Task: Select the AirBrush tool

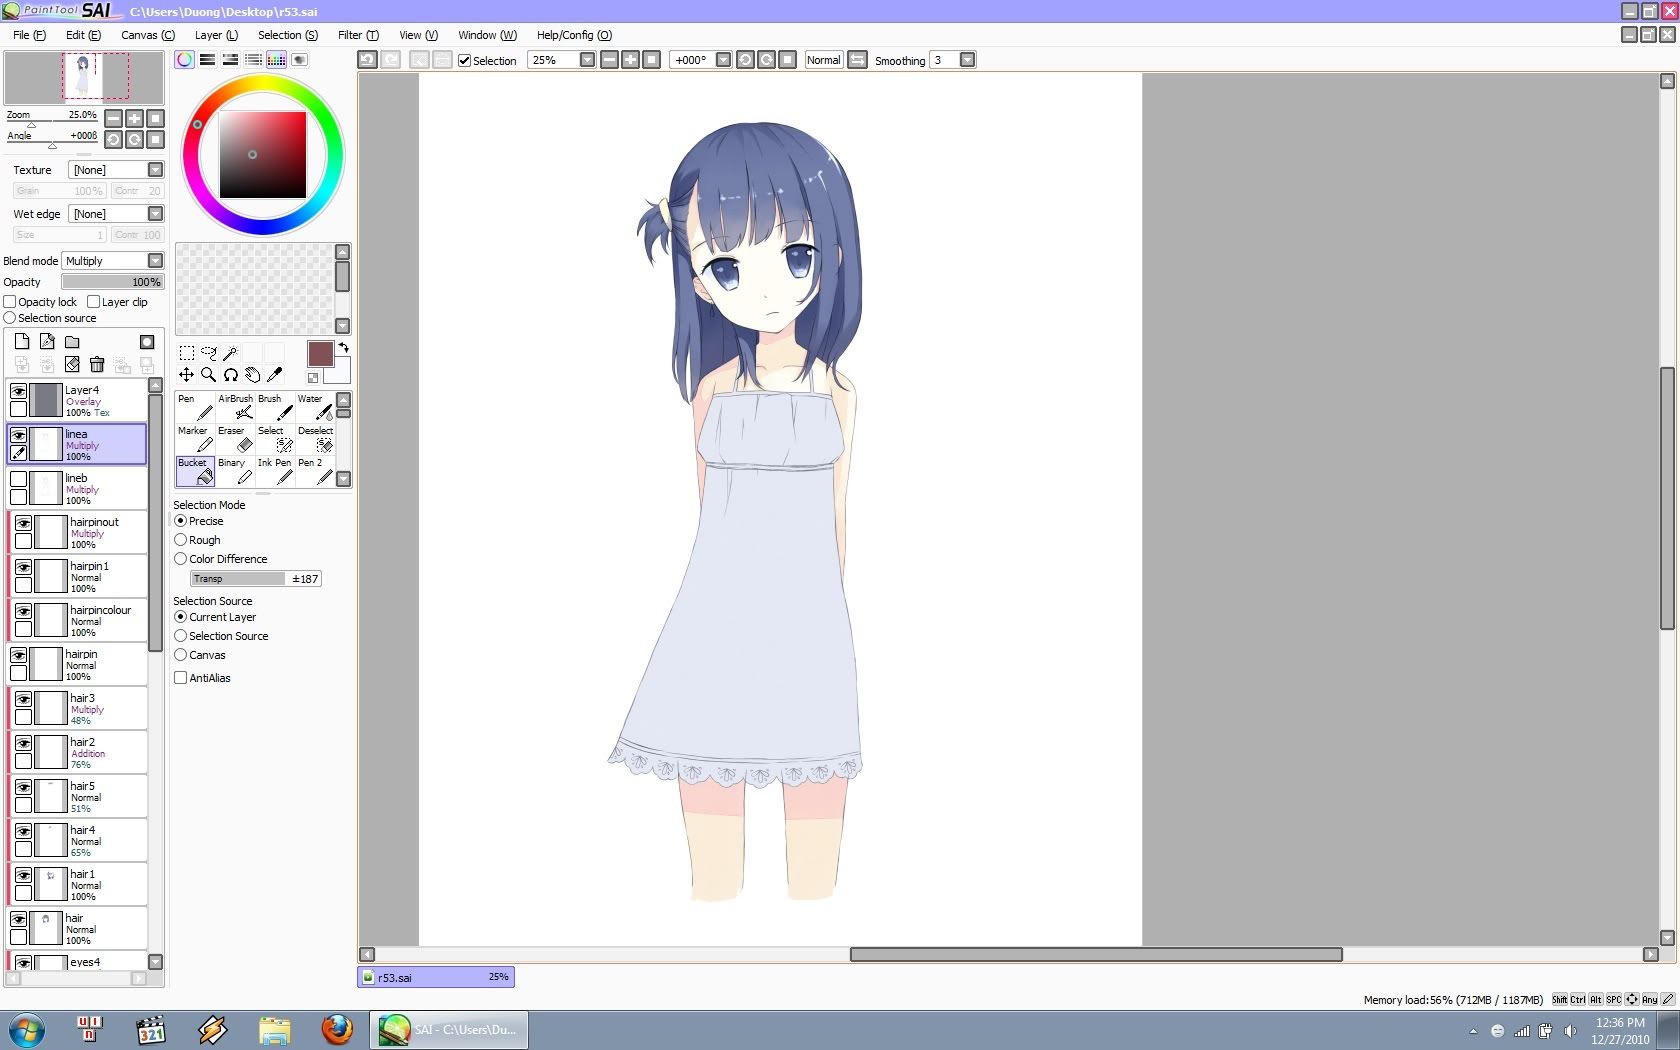Action: pyautogui.click(x=235, y=407)
